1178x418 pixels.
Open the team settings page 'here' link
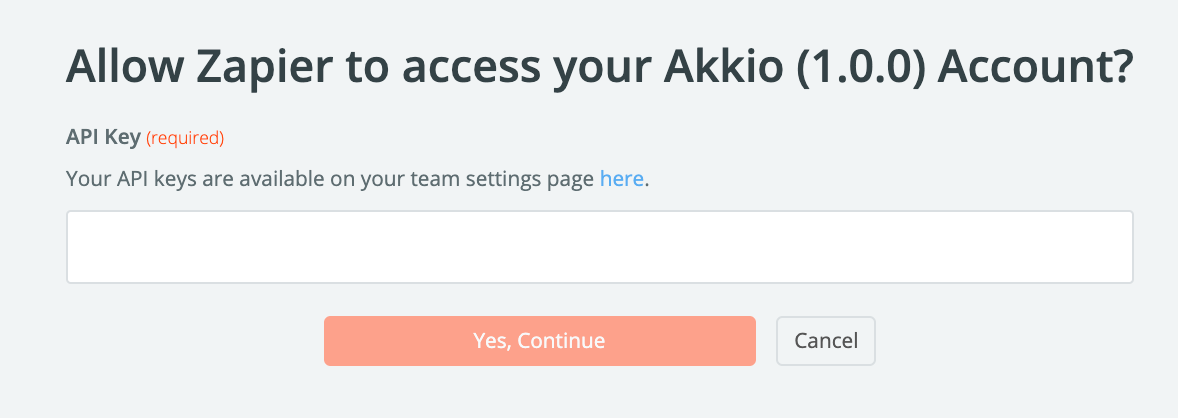point(621,180)
